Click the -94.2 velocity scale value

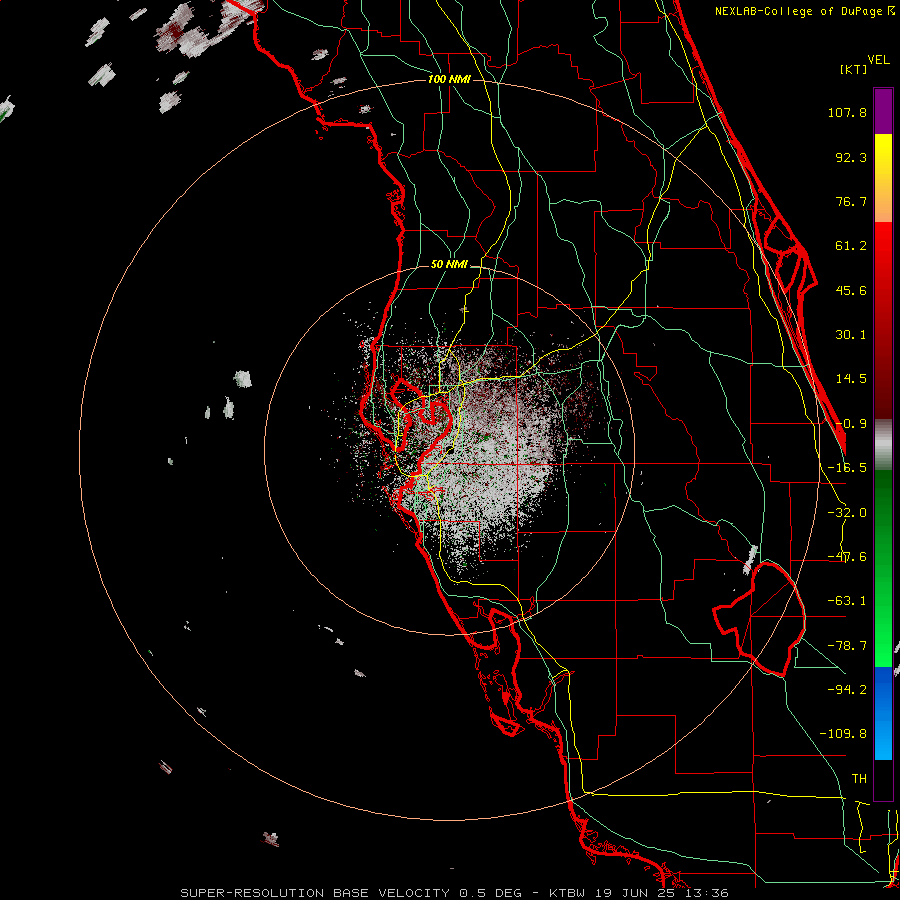pyautogui.click(x=847, y=690)
